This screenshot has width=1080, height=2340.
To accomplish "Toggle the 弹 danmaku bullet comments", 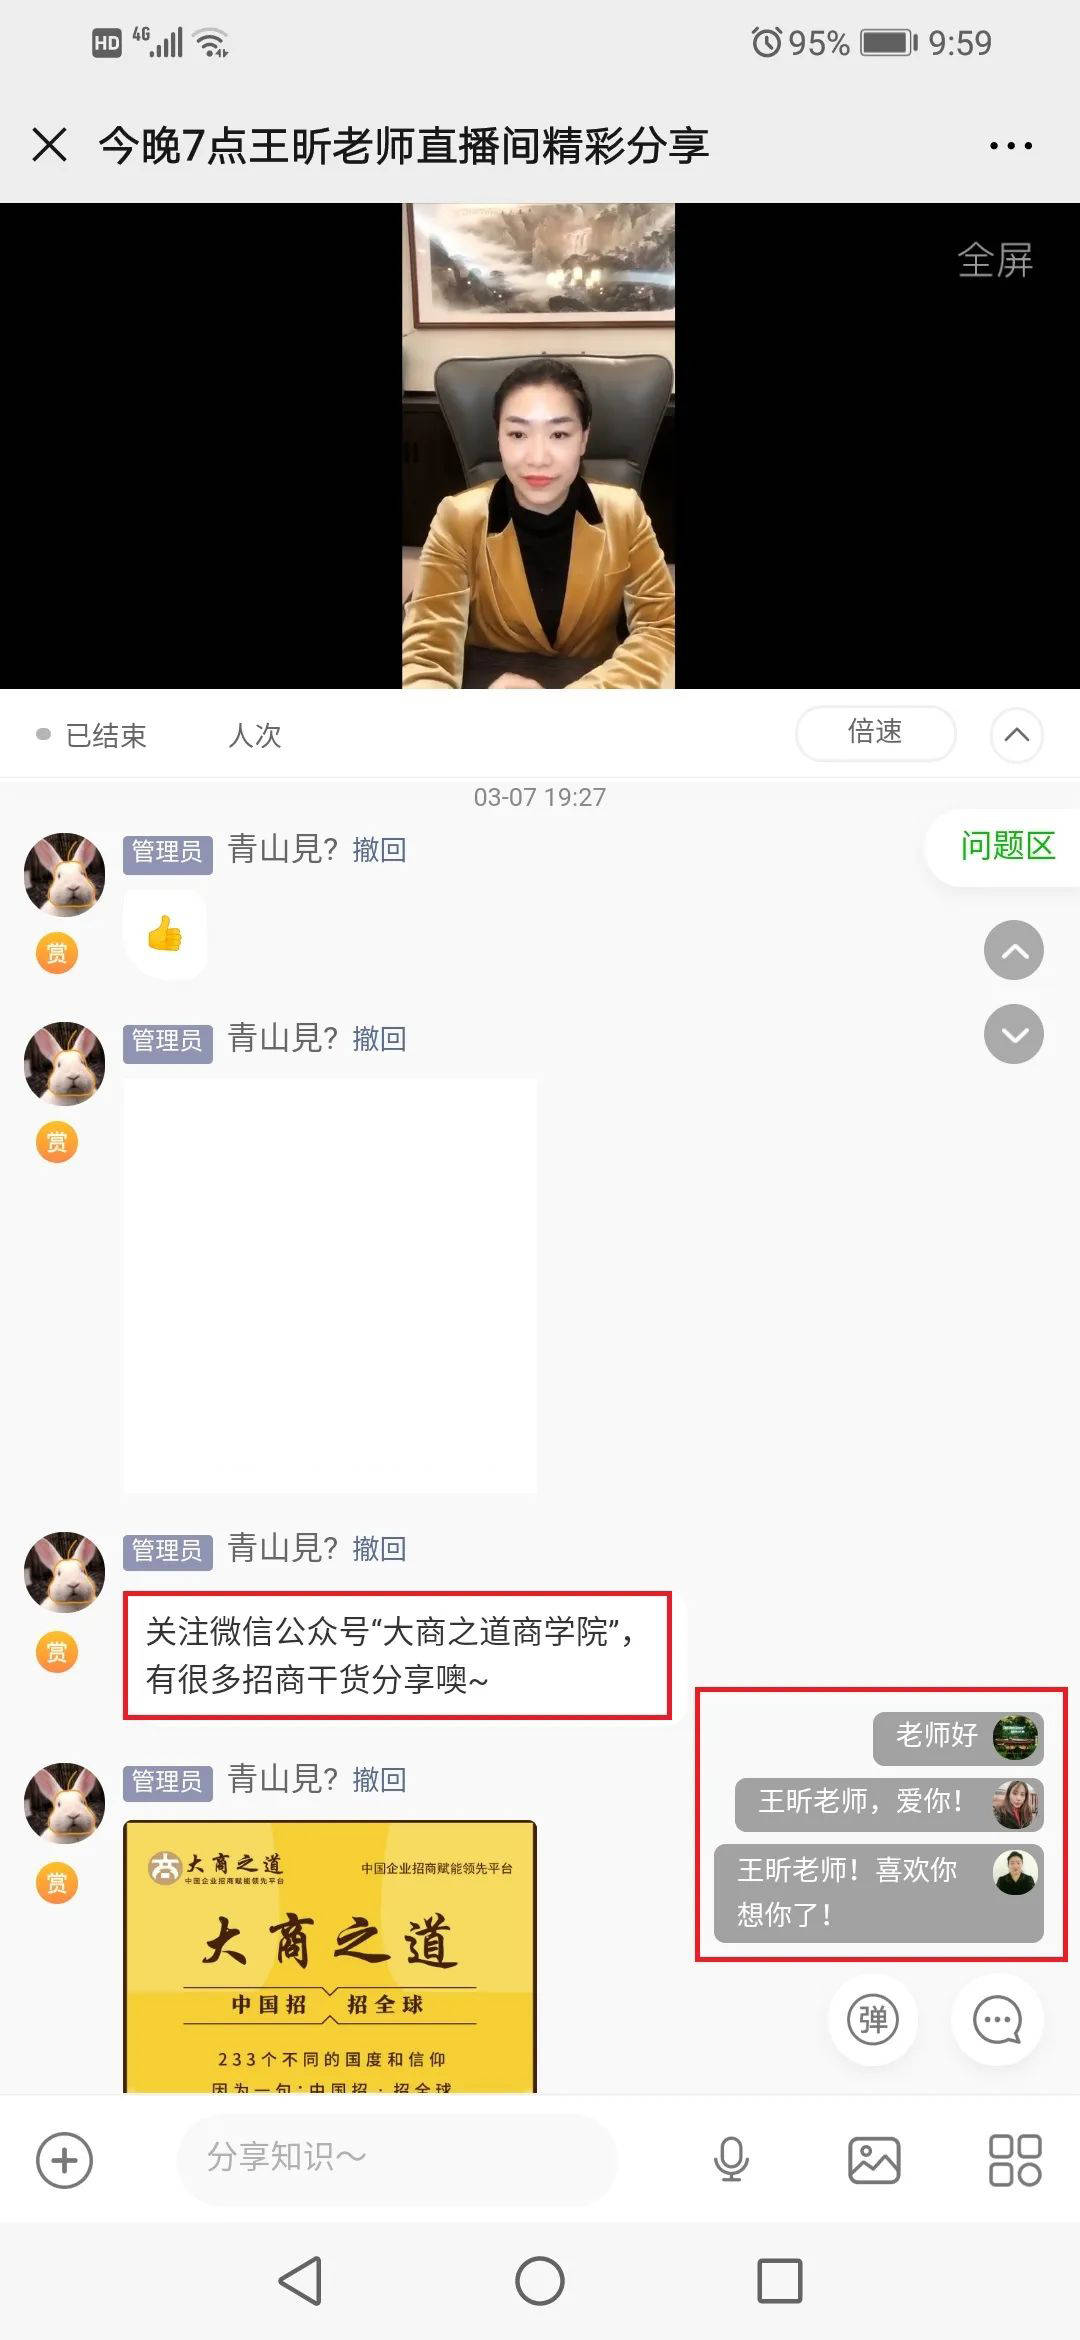I will (872, 2019).
